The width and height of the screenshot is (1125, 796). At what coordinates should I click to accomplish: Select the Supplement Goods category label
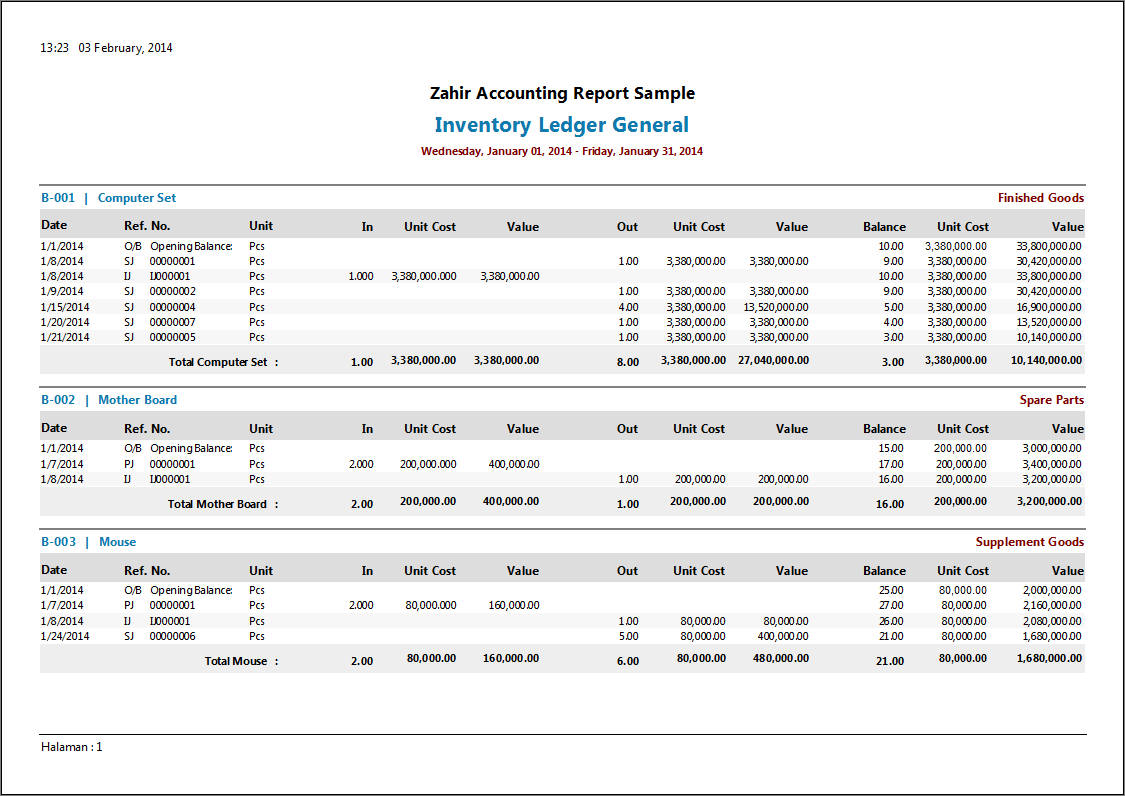point(1030,542)
